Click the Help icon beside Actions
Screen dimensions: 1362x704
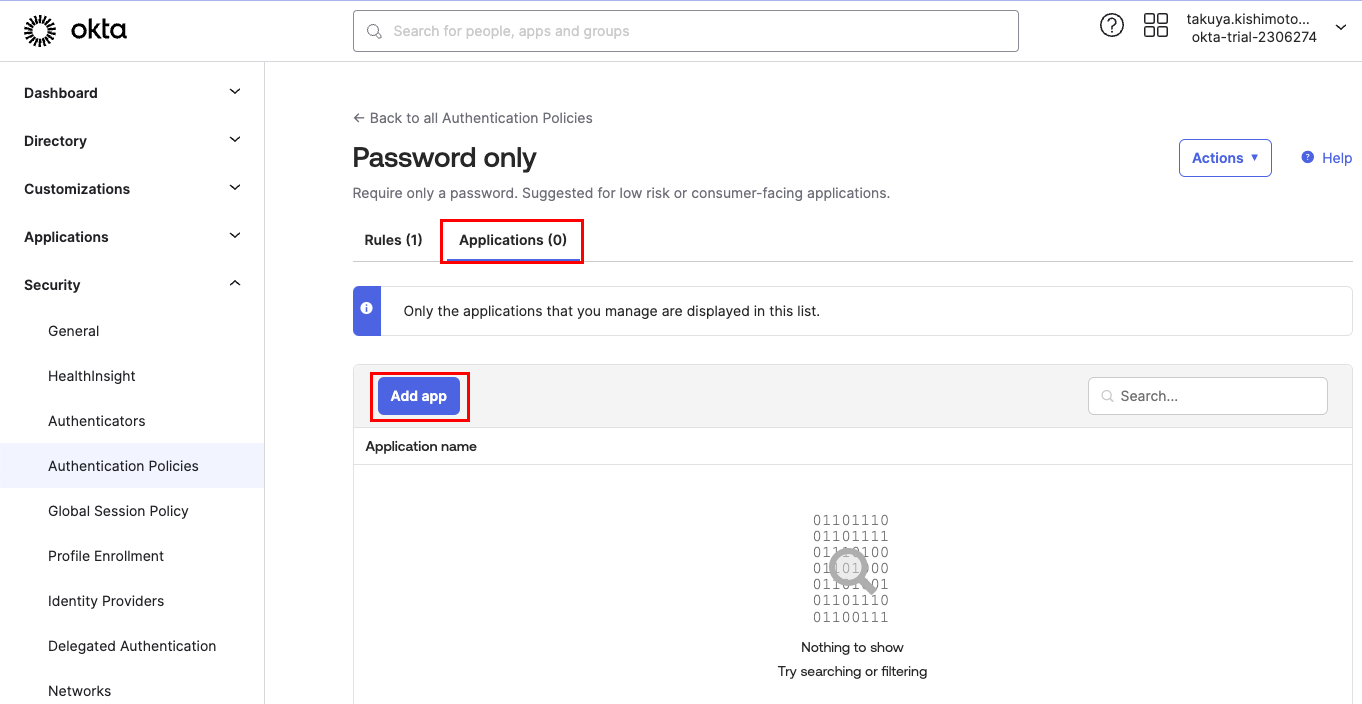[x=1307, y=158]
